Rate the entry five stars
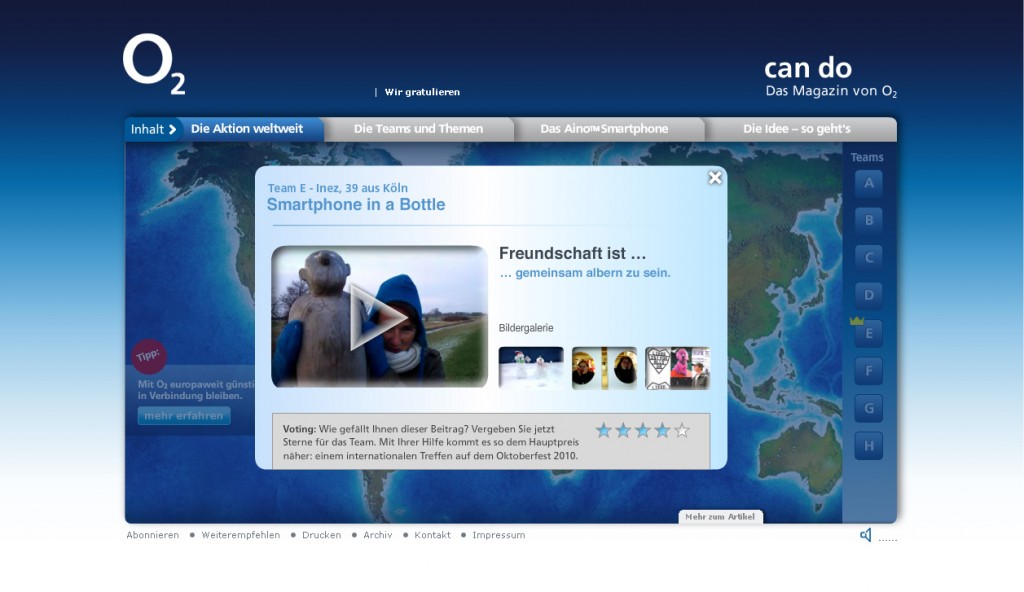The width and height of the screenshot is (1024, 592). [x=682, y=430]
